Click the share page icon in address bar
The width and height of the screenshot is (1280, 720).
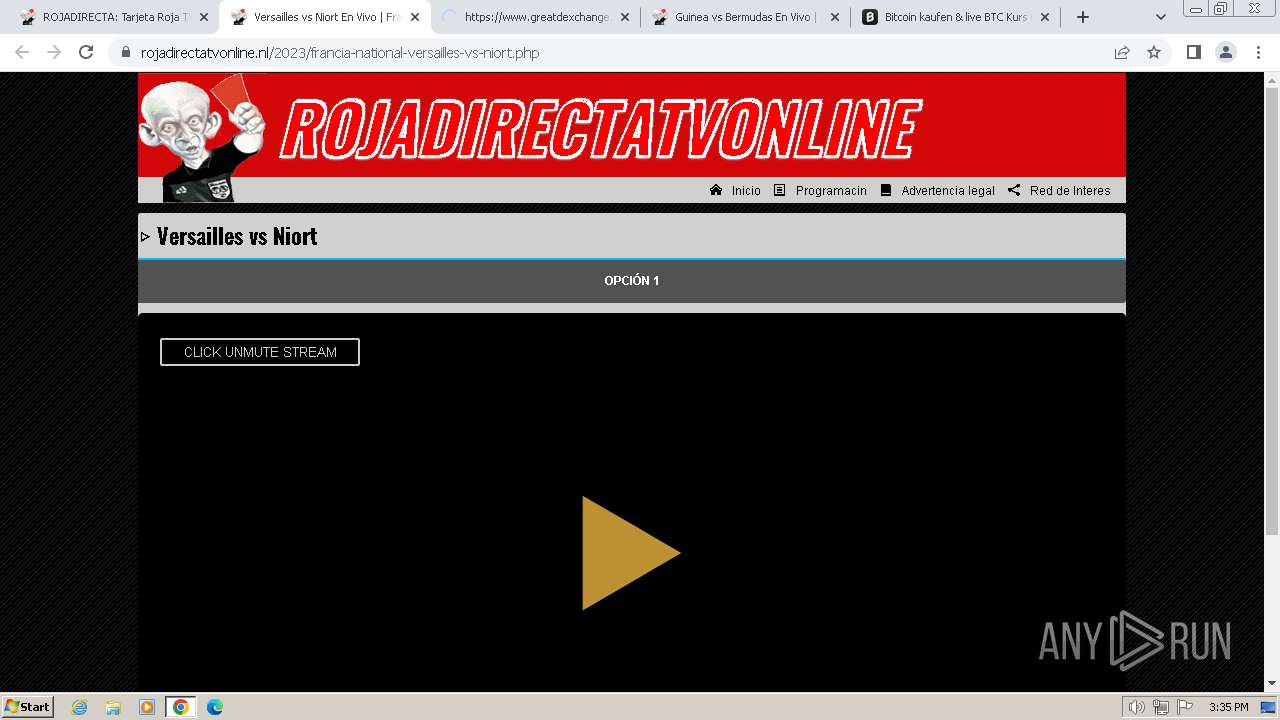[x=1122, y=52]
